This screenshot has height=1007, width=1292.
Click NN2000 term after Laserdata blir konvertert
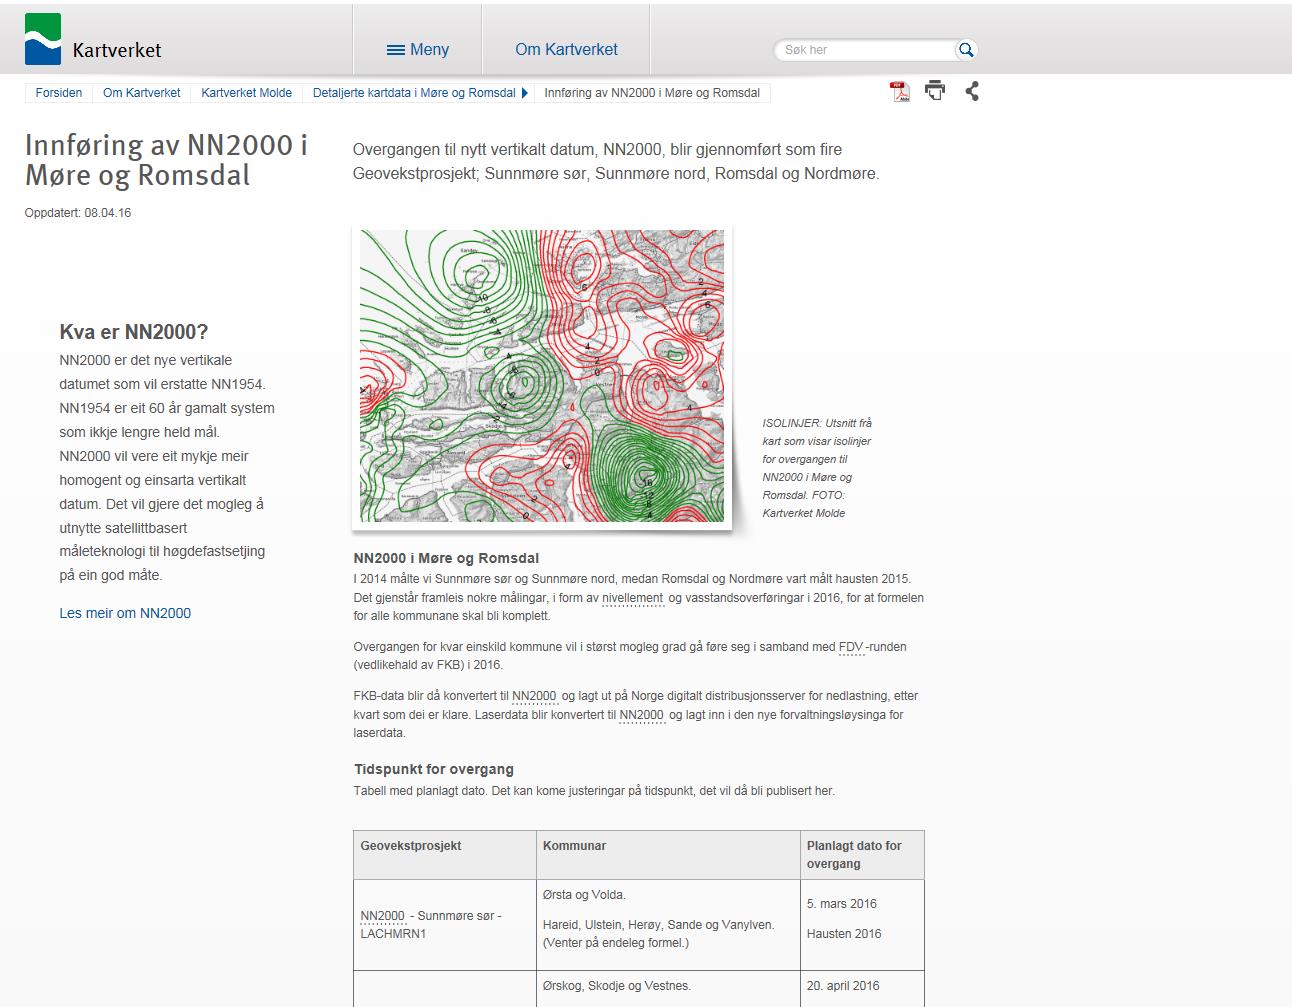642,715
